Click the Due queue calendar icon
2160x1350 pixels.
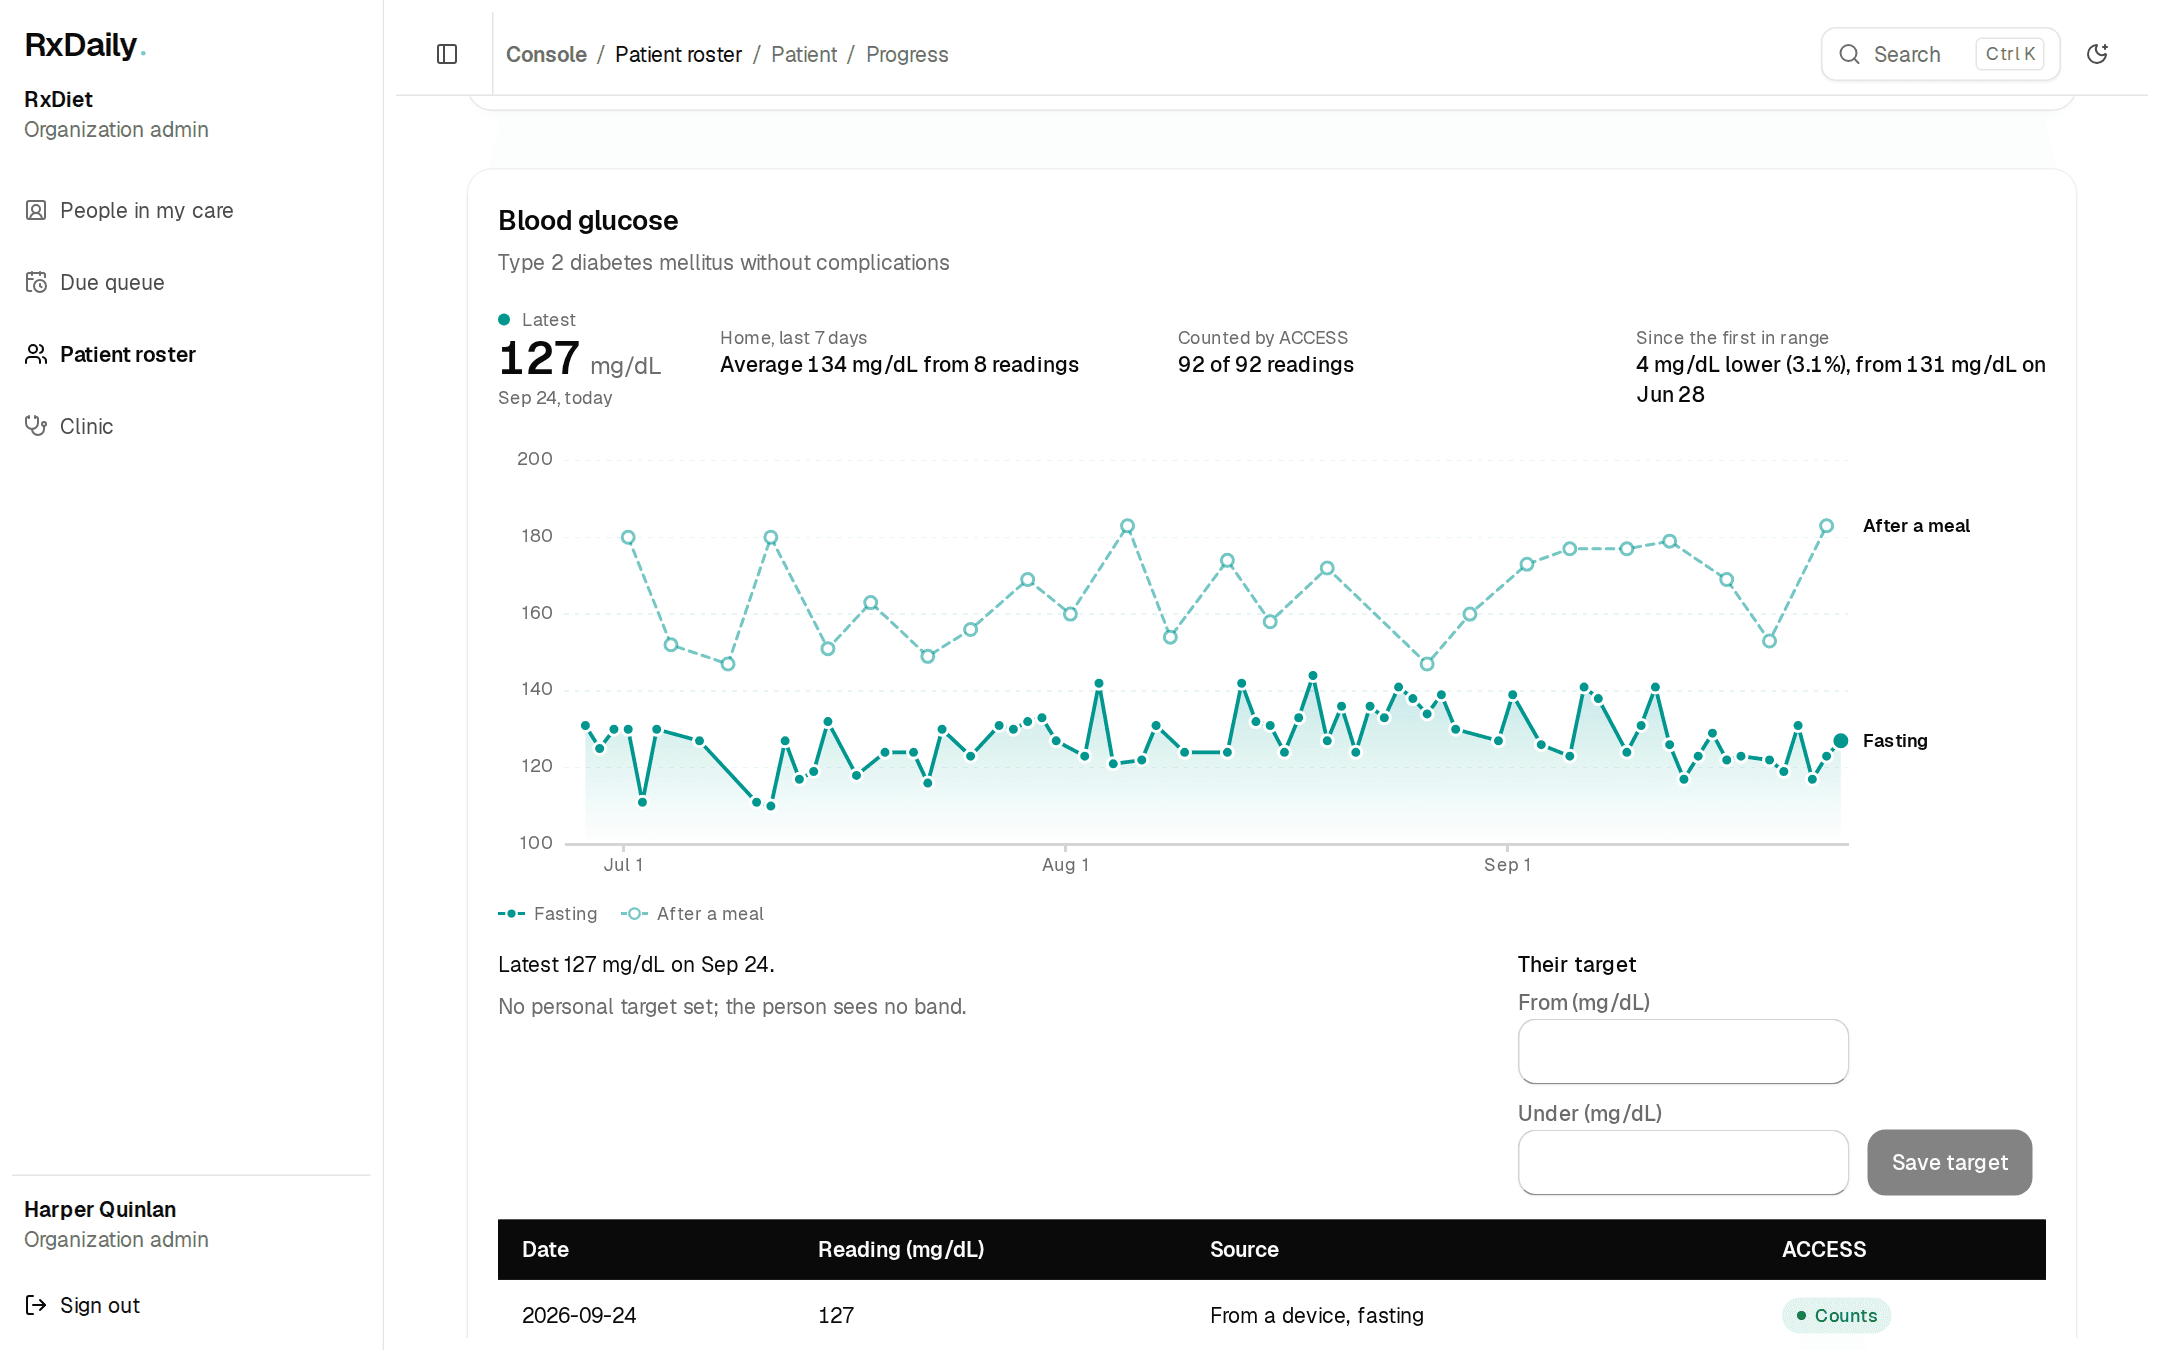point(36,282)
